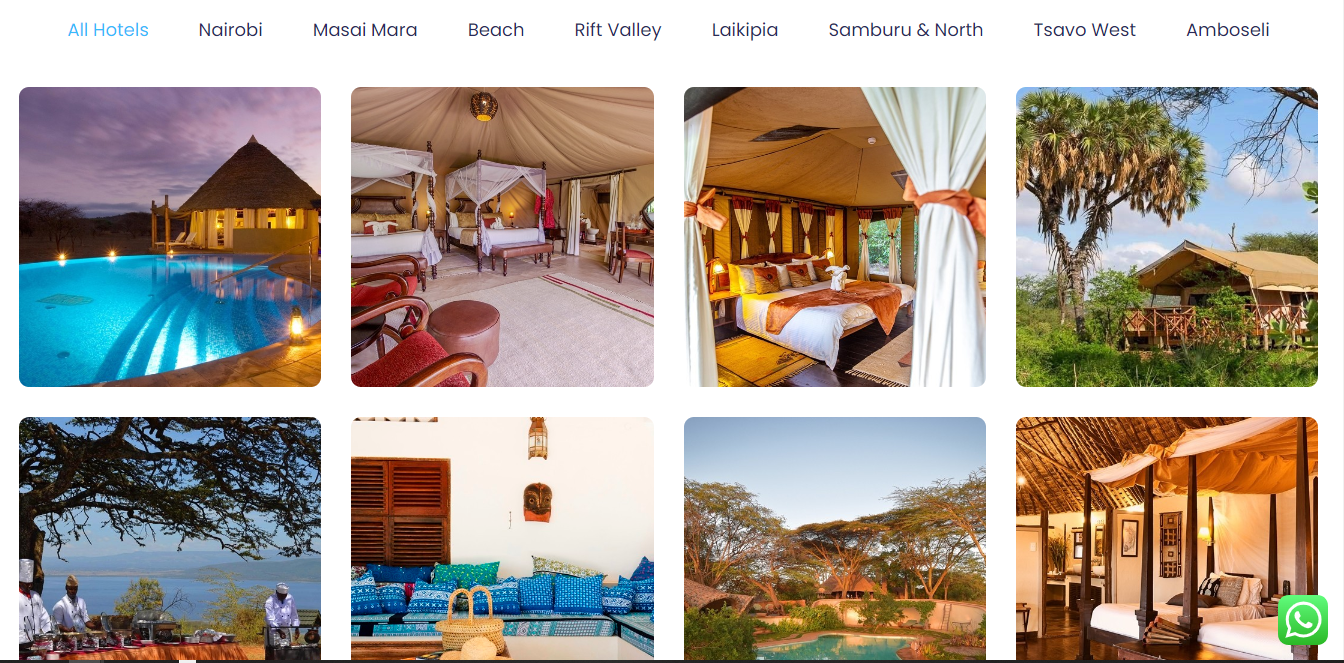Switch to the Nairobi category tab

click(230, 30)
